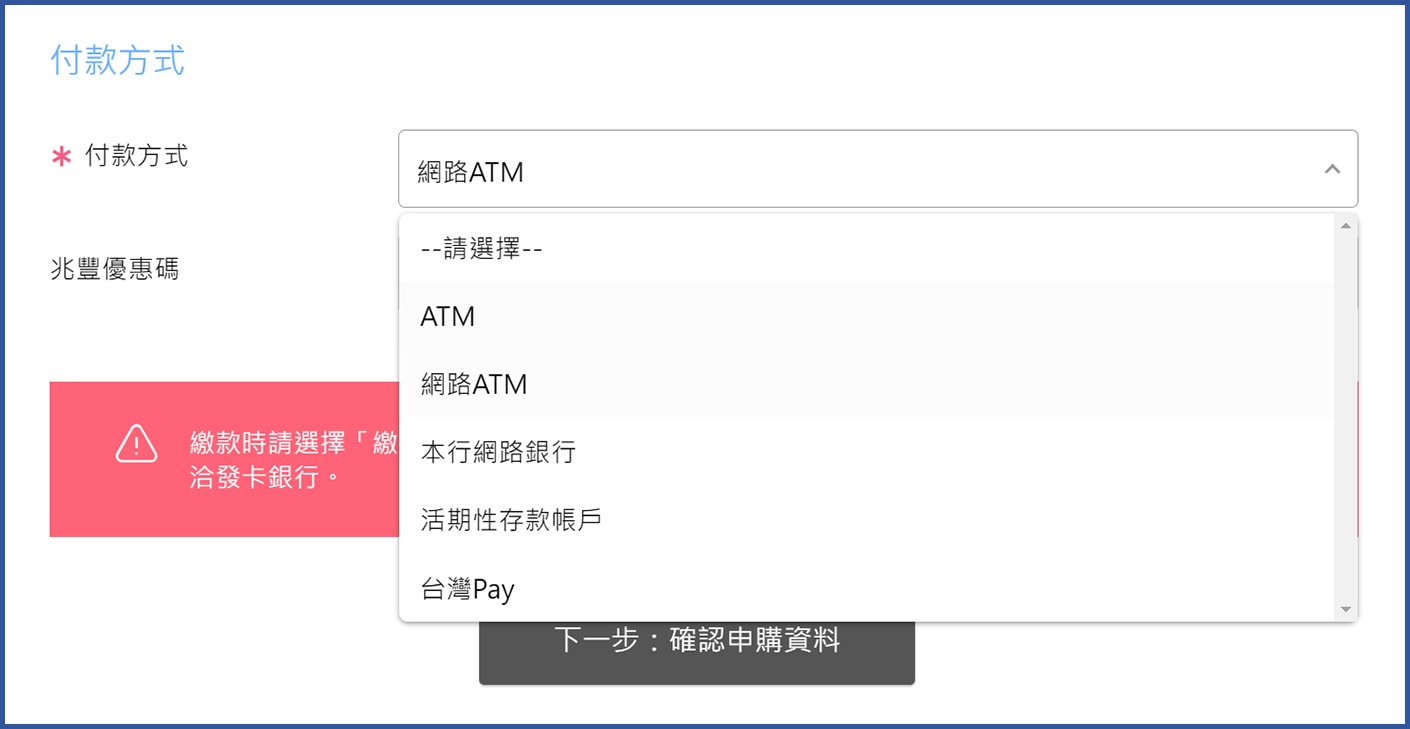Viewport: 1410px width, 729px height.
Task: Select the --請選擇-- placeholder option
Action: click(x=480, y=249)
